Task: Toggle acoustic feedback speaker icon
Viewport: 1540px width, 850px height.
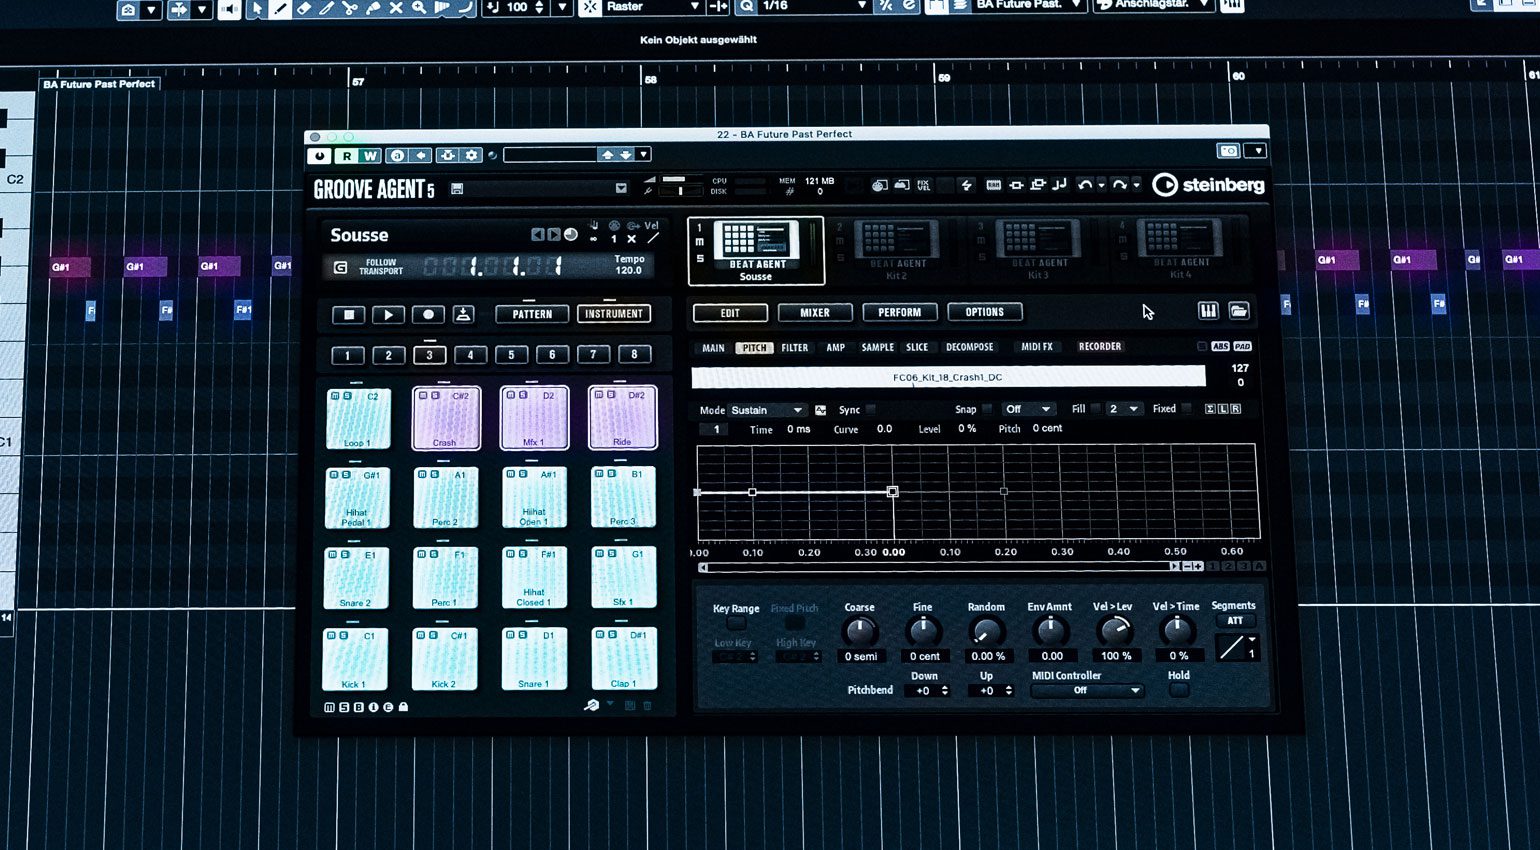Action: tap(229, 9)
